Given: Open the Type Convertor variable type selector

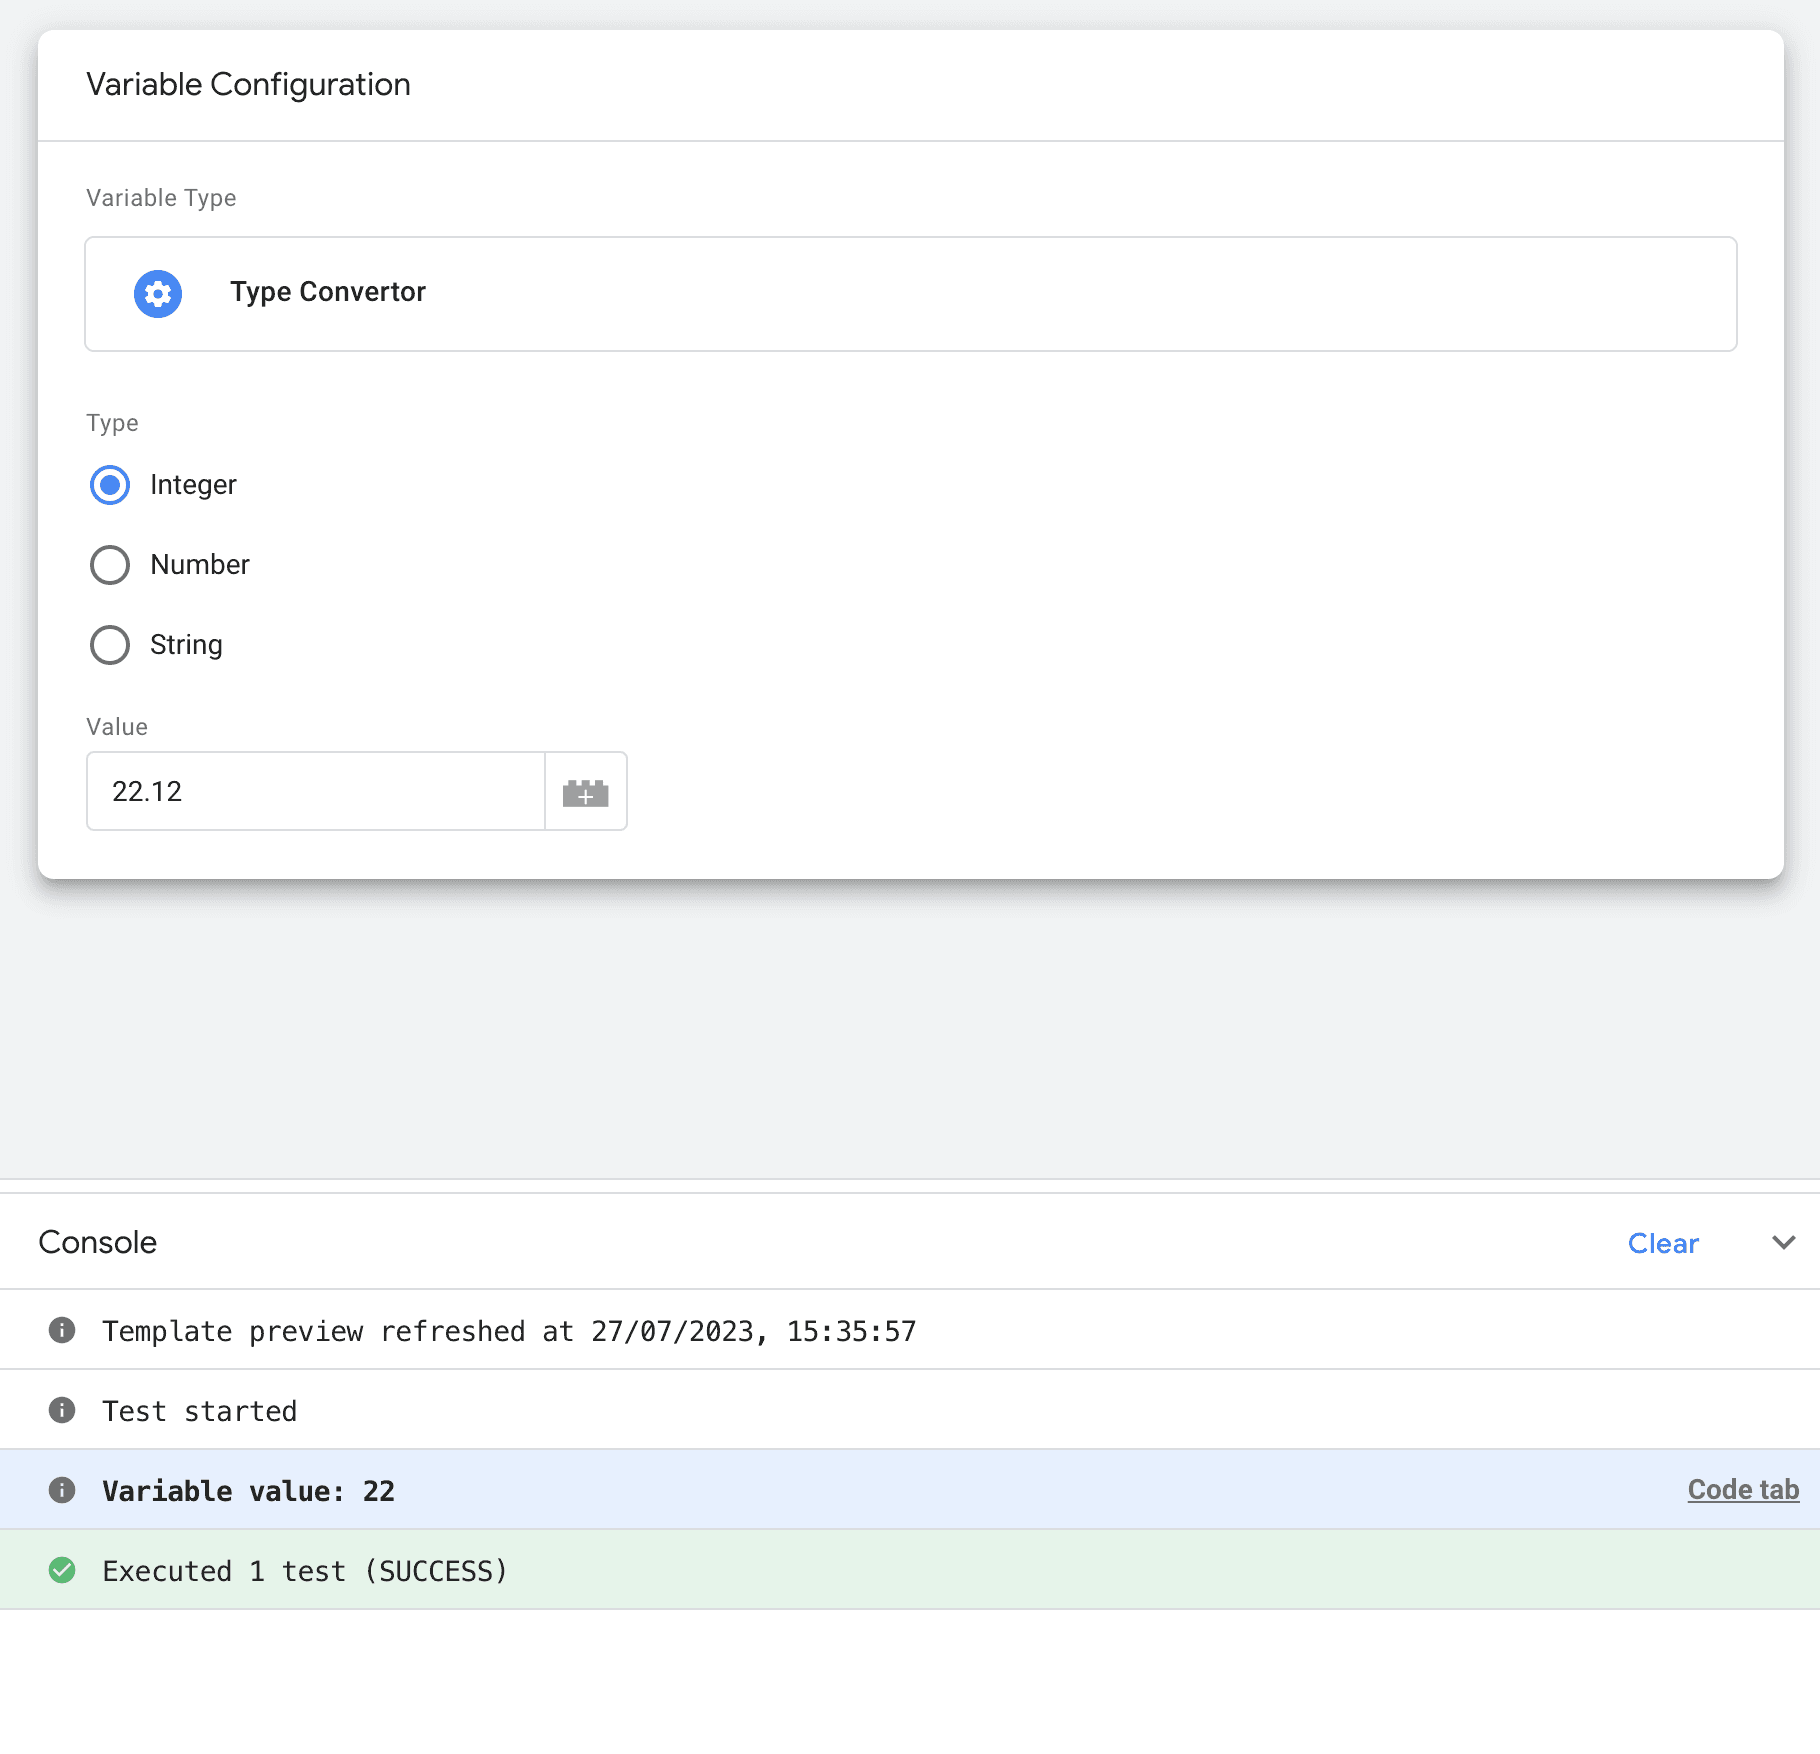Looking at the screenshot, I should click(911, 294).
